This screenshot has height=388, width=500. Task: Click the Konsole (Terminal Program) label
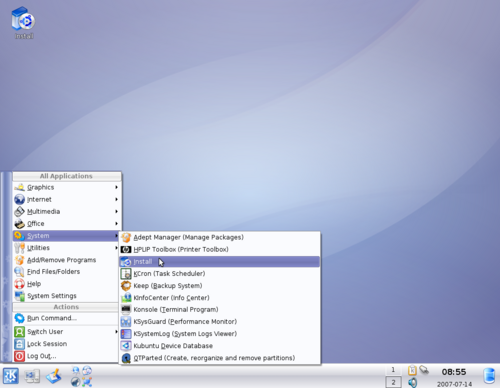pyautogui.click(x=176, y=310)
